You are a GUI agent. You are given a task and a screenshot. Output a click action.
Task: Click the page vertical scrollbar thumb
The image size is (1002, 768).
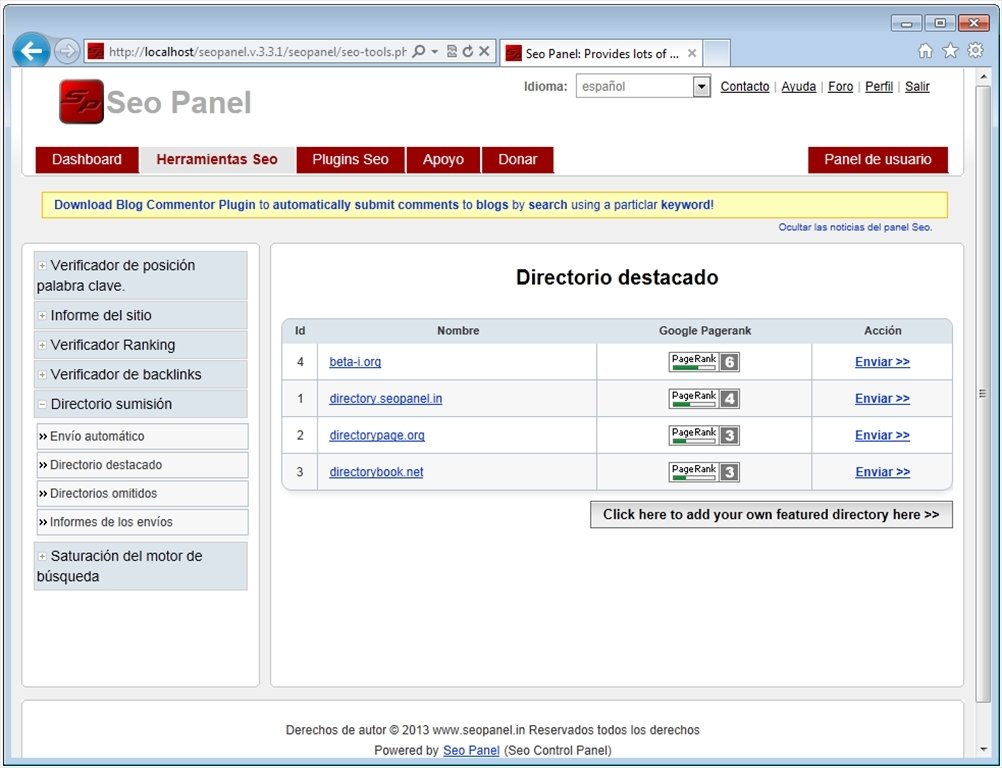983,394
